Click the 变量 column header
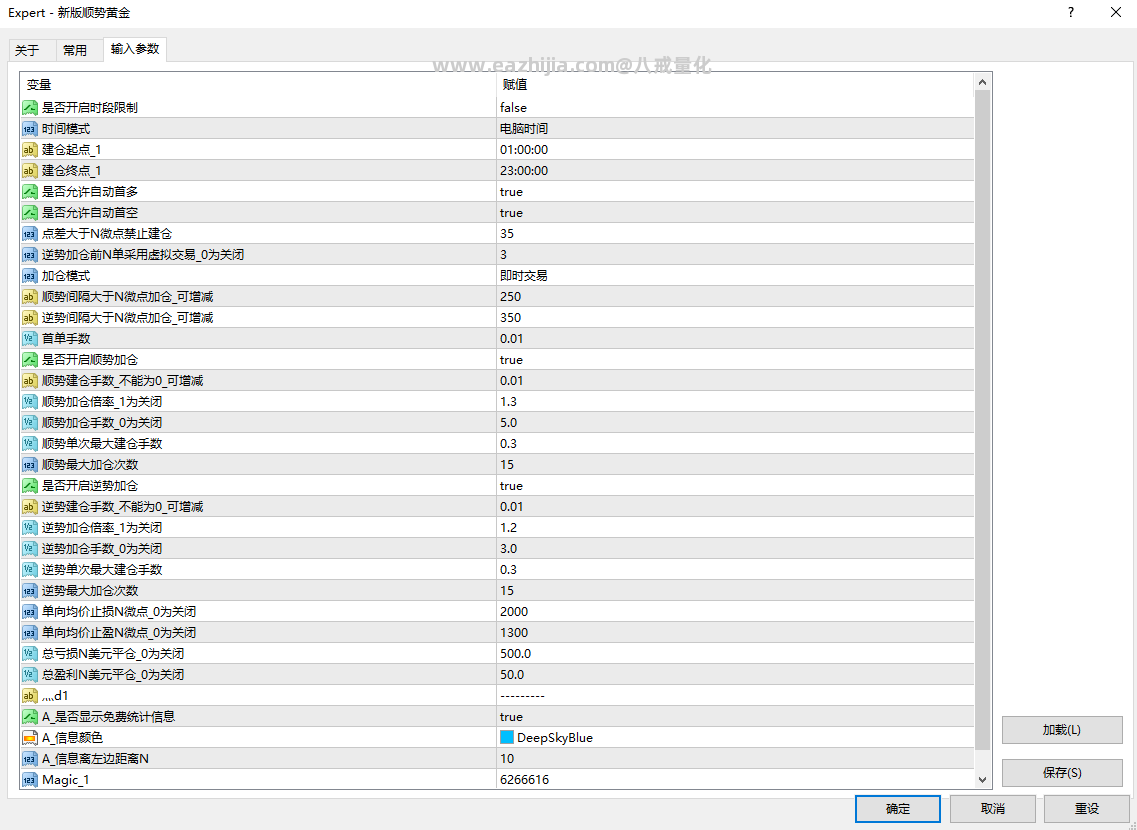1137x830 pixels. 259,85
